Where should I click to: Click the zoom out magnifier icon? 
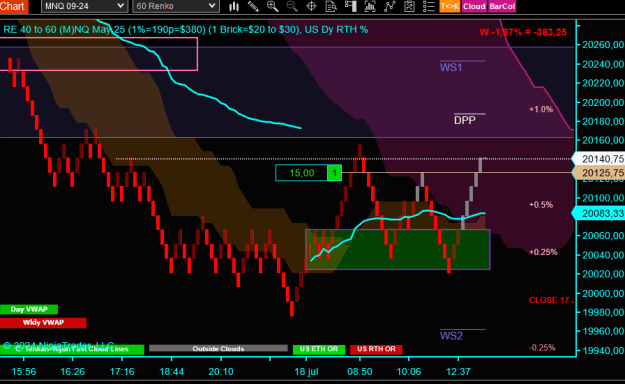pyautogui.click(x=292, y=6)
